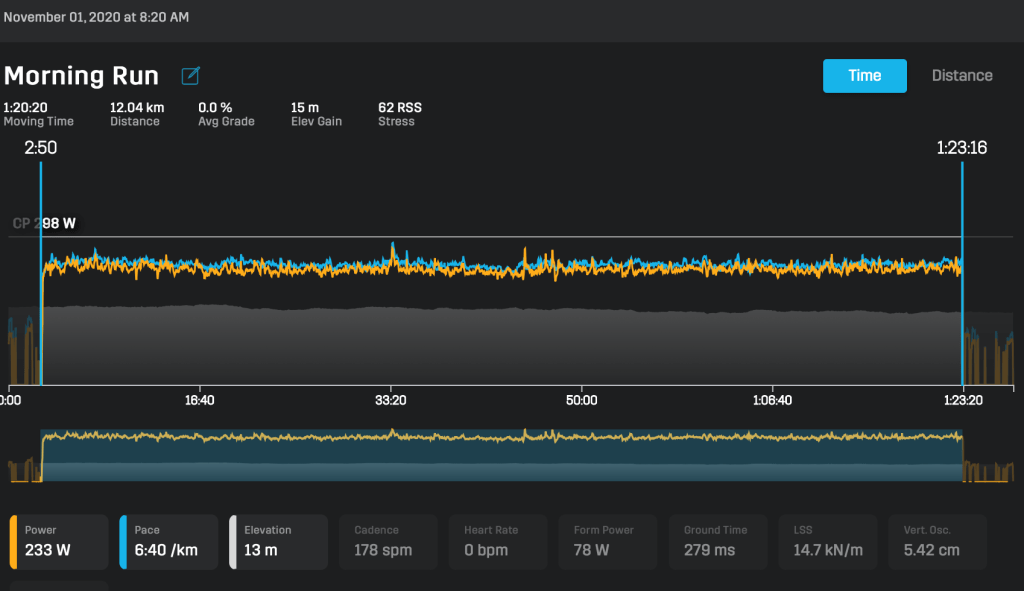Toggle the Power metric tile
The image size is (1024, 591).
coord(59,542)
